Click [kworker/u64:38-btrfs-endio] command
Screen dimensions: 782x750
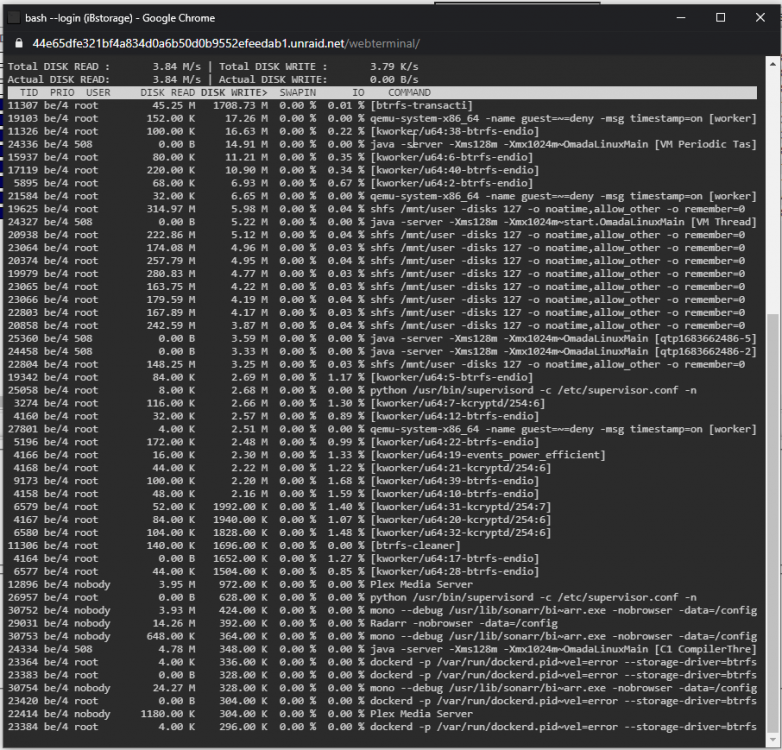[455, 131]
